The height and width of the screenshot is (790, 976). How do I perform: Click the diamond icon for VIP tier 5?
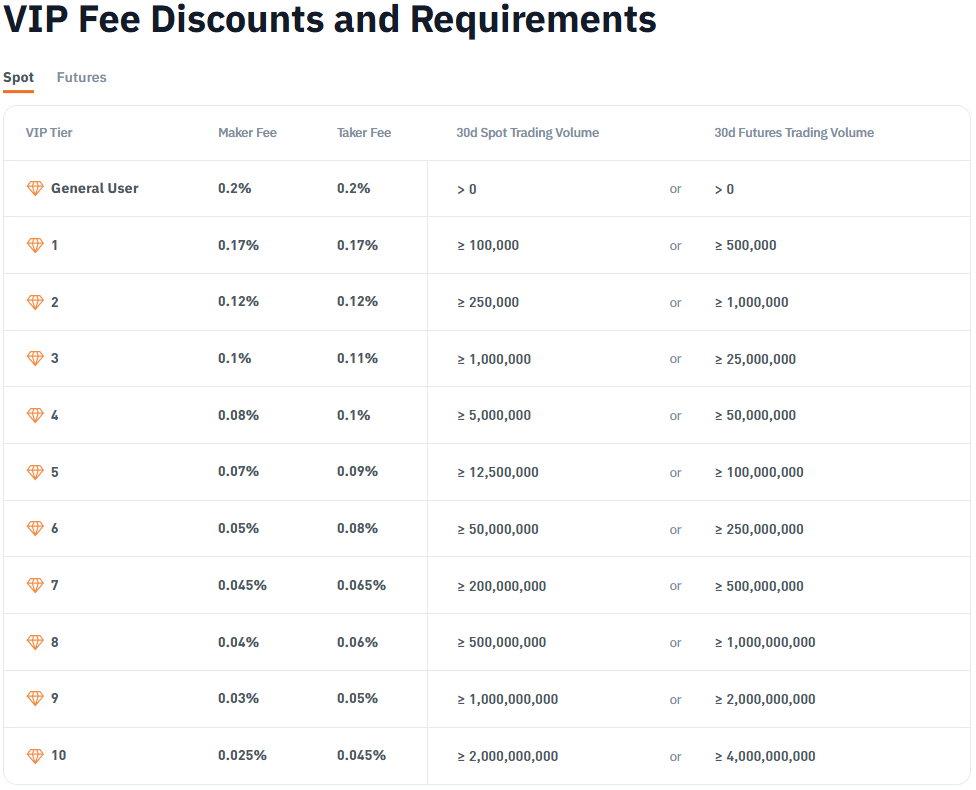[x=35, y=472]
